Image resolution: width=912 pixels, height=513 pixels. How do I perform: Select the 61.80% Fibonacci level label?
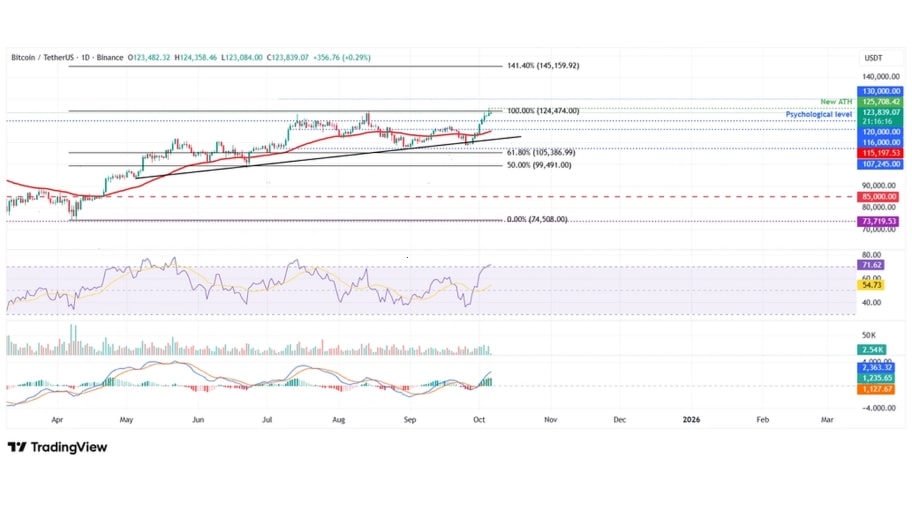[x=541, y=152]
